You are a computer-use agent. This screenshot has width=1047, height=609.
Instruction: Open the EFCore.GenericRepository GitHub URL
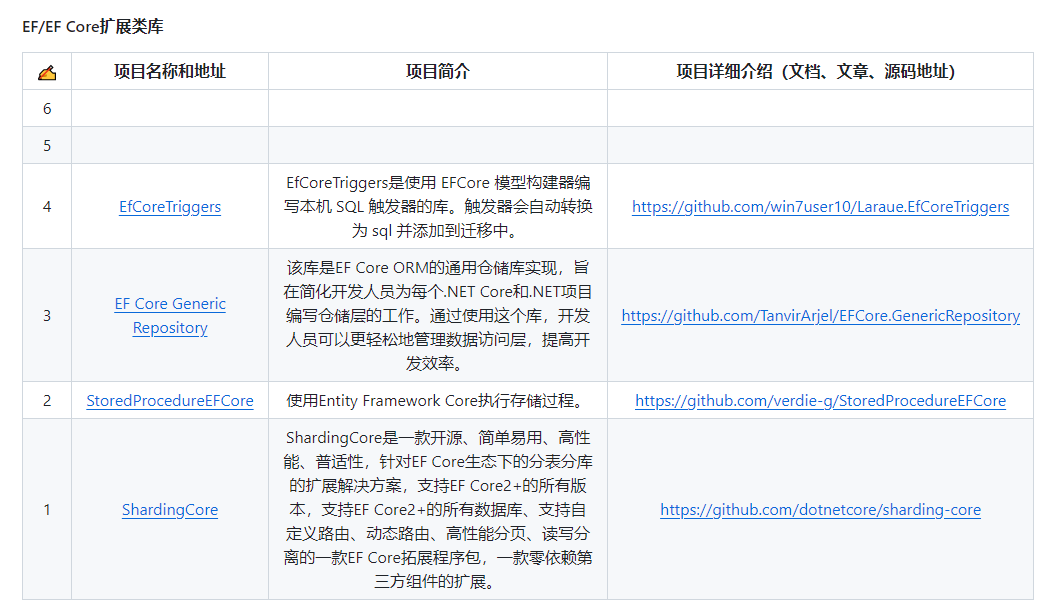click(x=820, y=315)
